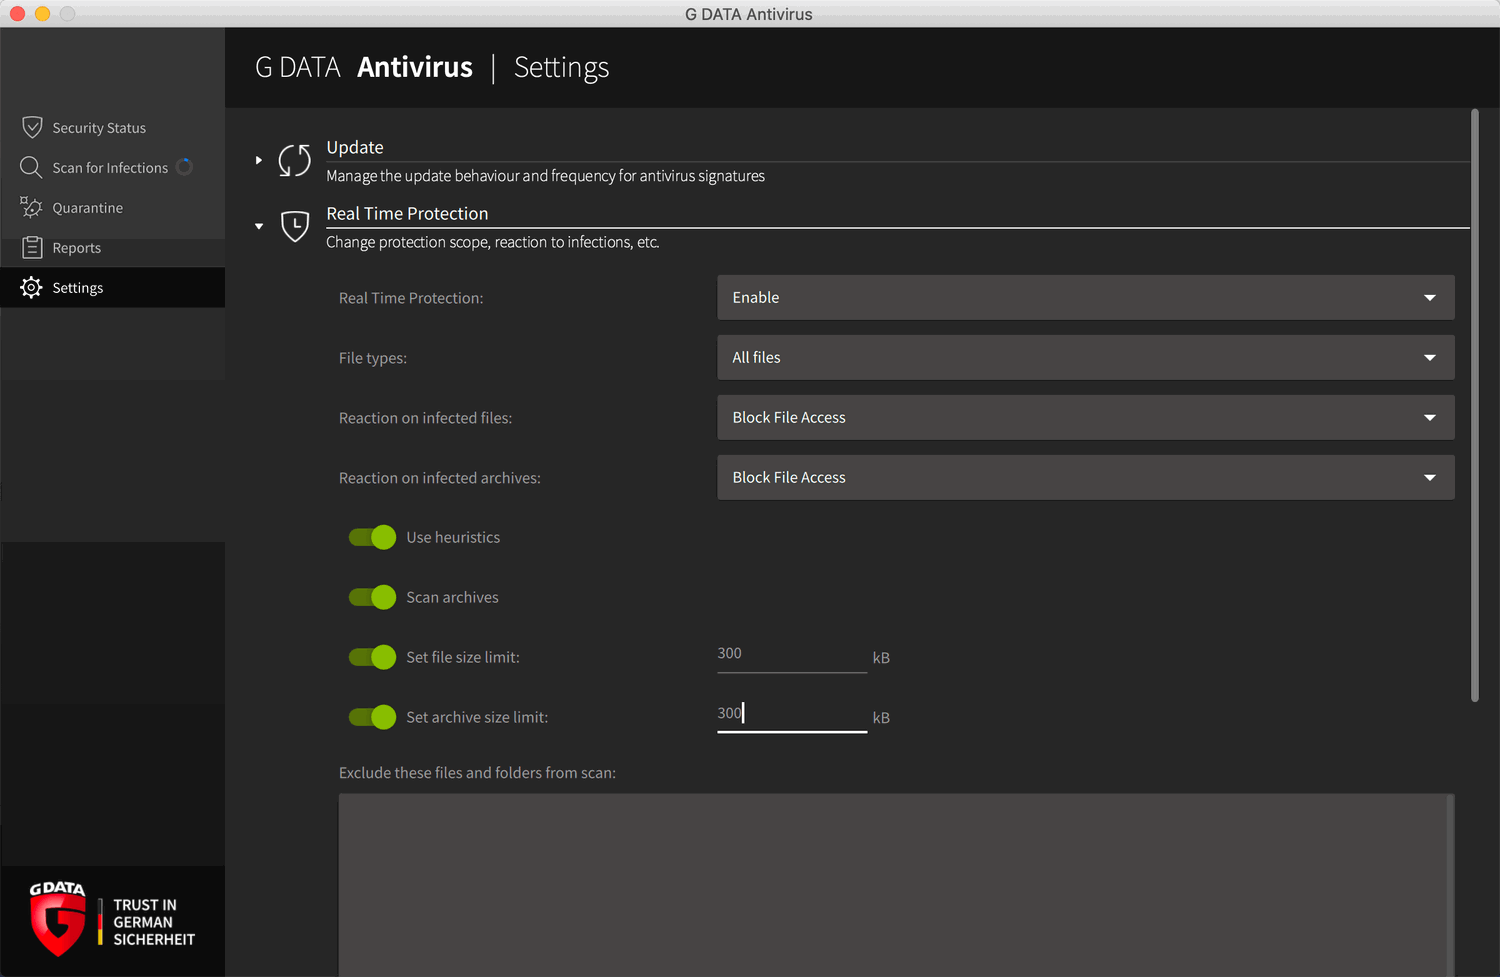Click the 'Set file size limit:' label
This screenshot has height=977, width=1500.
463,657
